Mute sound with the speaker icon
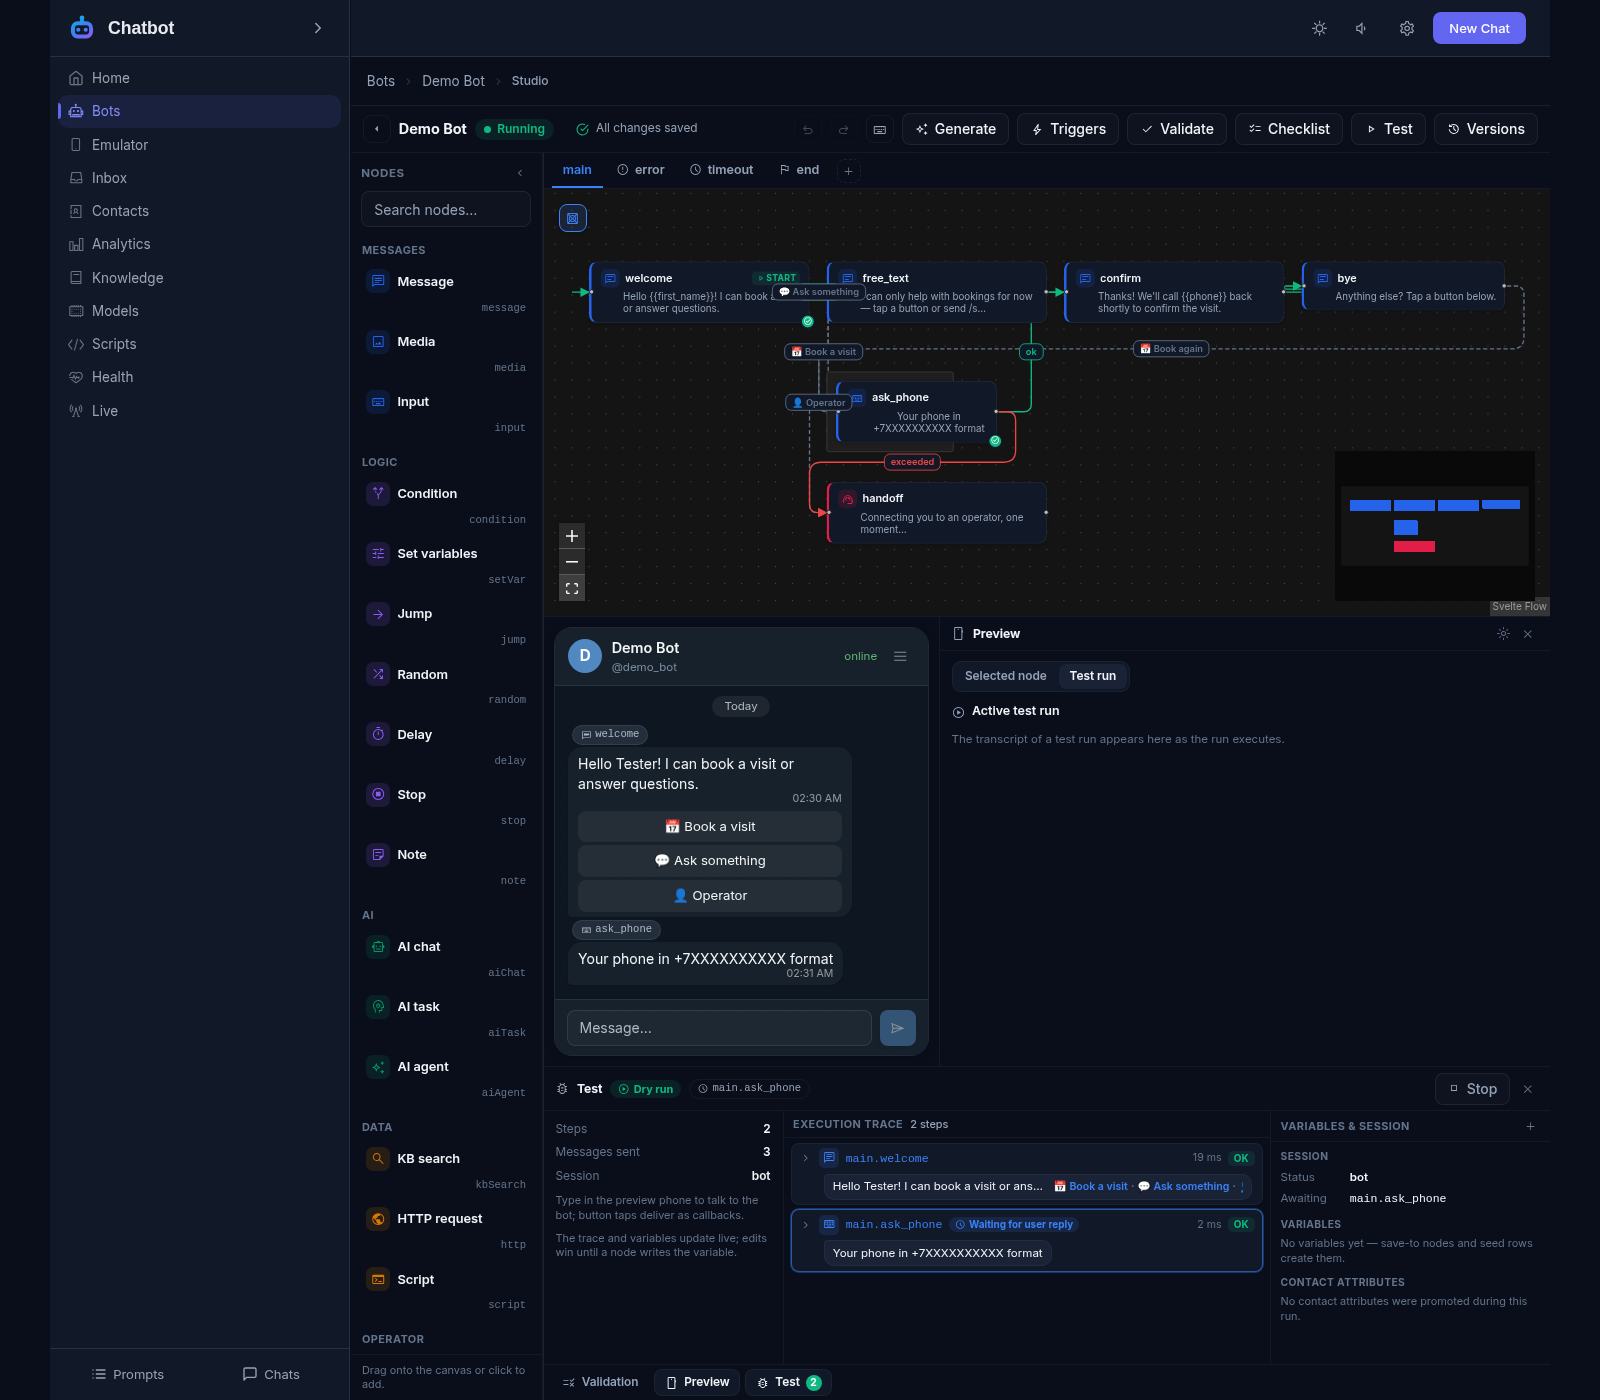The height and width of the screenshot is (1400, 1600). click(1362, 28)
